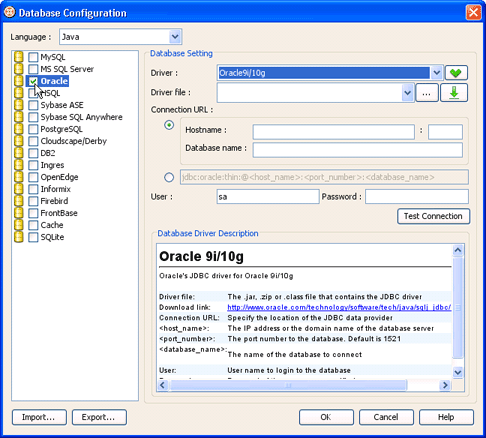Click the green download driver arrow button
Viewport: 486px width, 438px height.
pyautogui.click(x=454, y=93)
